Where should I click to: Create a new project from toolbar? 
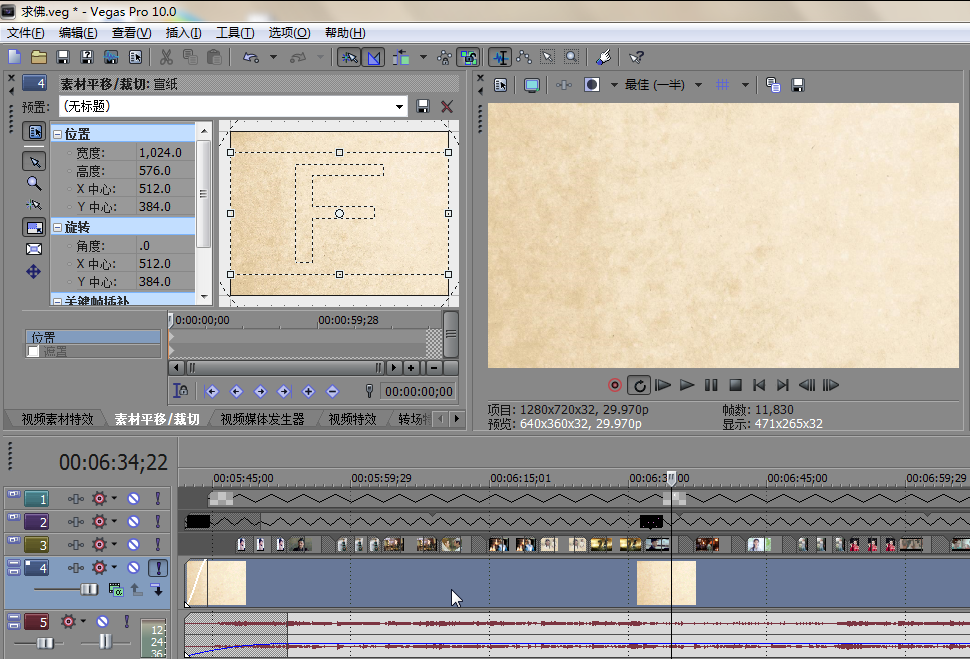(14, 58)
